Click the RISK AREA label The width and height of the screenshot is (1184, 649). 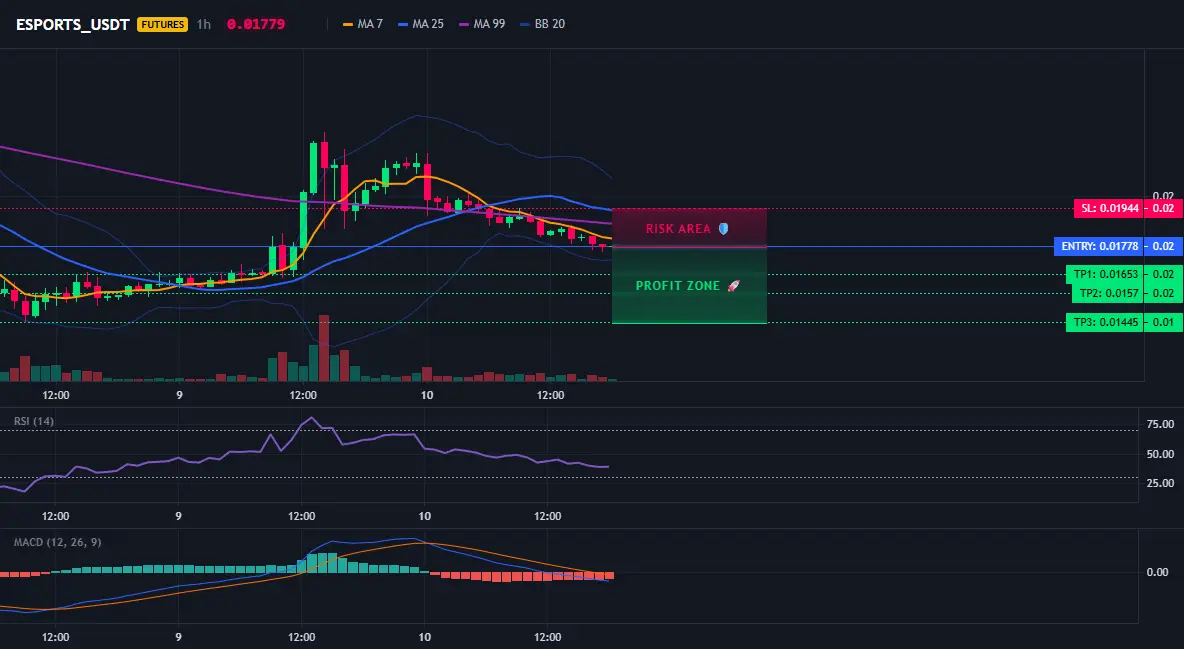pos(678,229)
